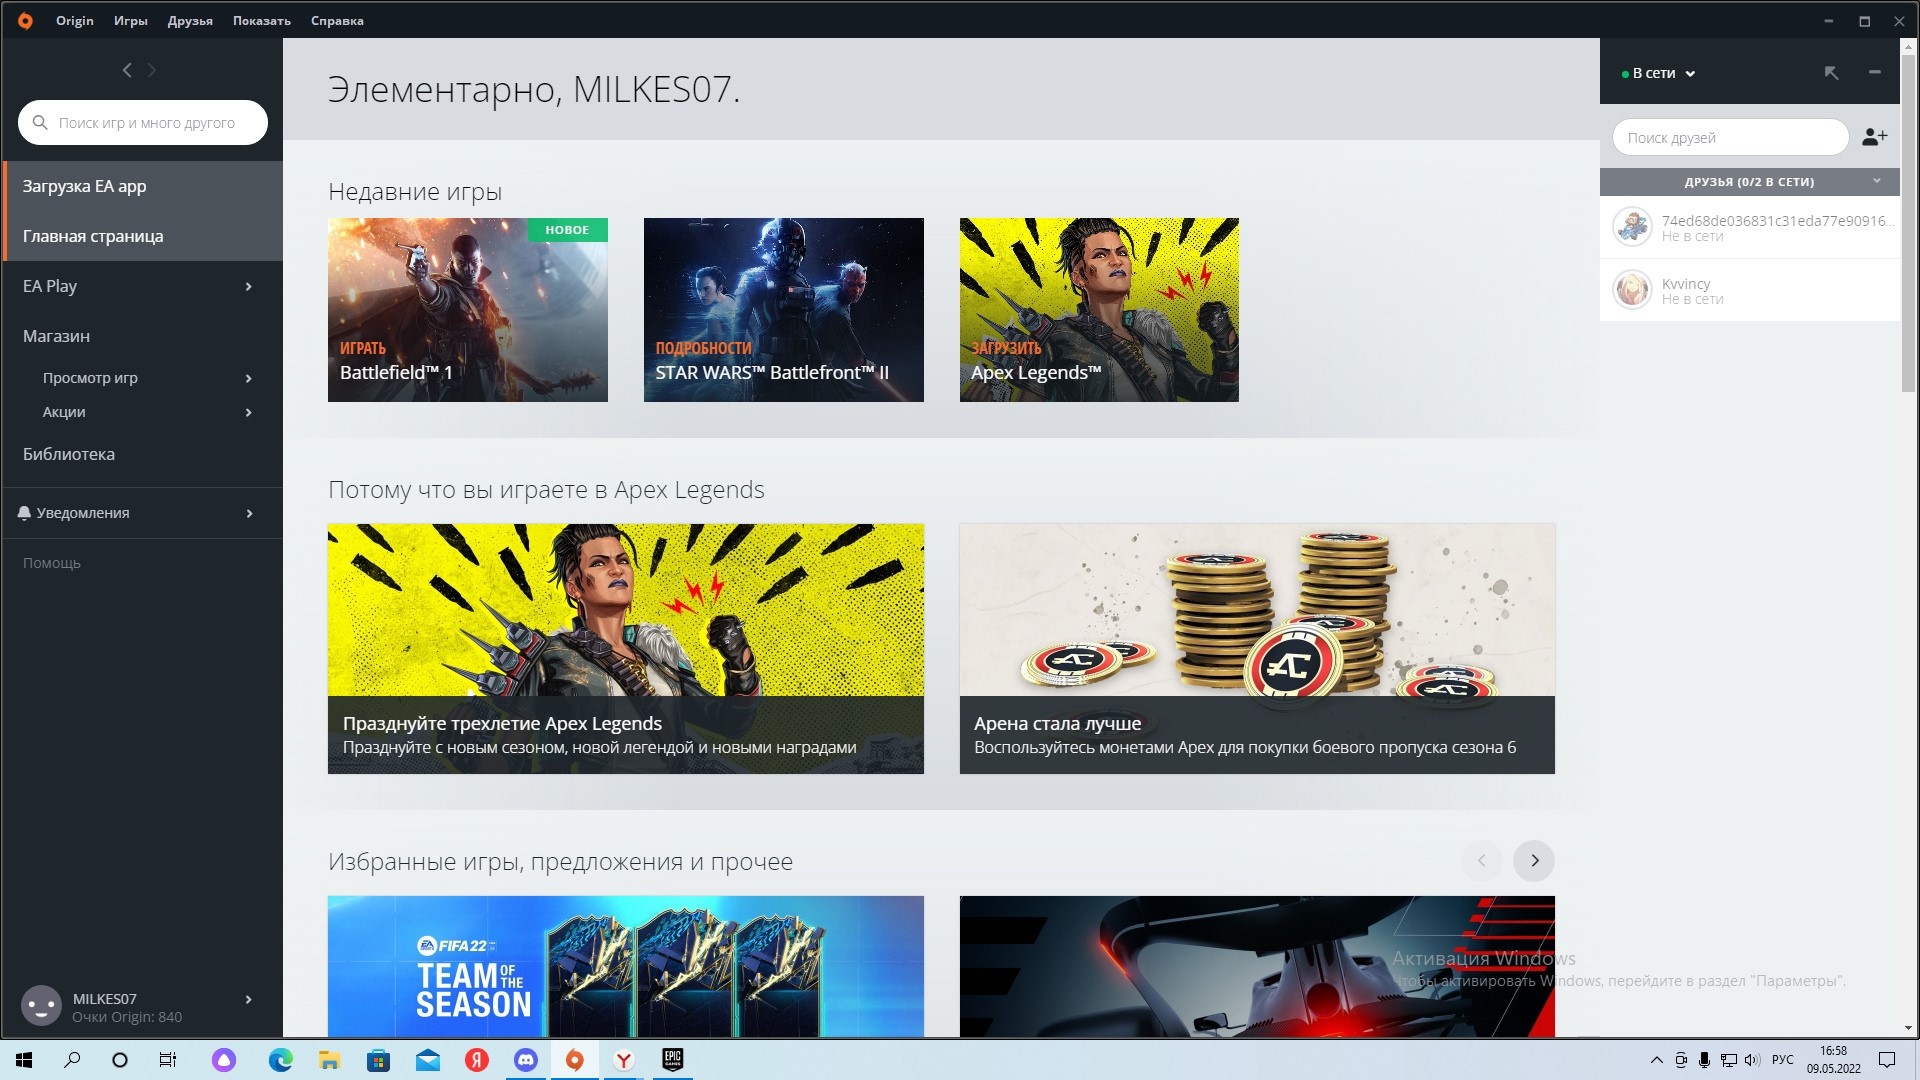Image resolution: width=1920 pixels, height=1080 pixels.
Task: Open Арена стала лучше Apex coins banner
Action: (x=1257, y=648)
